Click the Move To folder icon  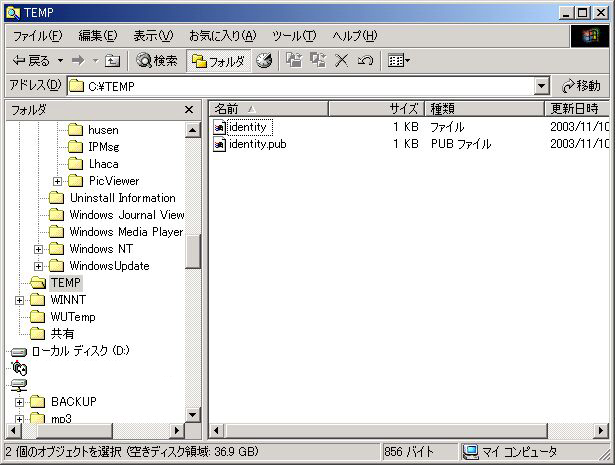[294, 61]
